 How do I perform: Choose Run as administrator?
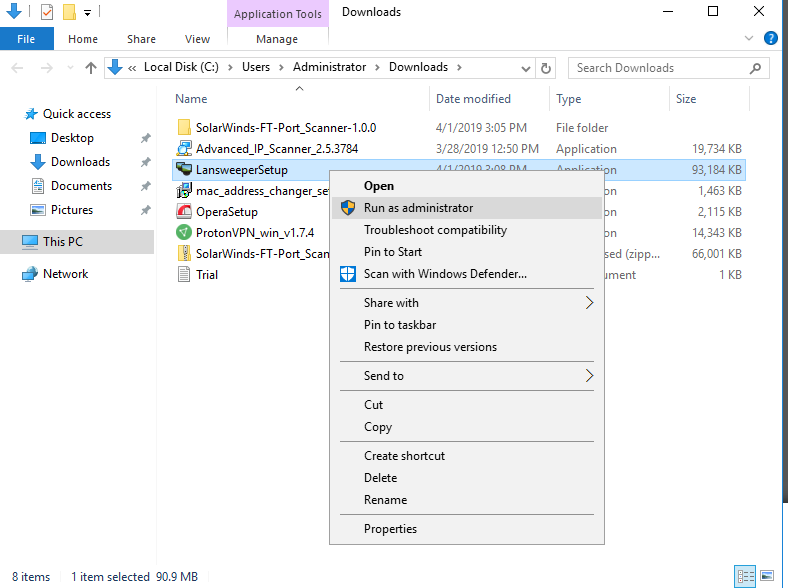(466, 208)
